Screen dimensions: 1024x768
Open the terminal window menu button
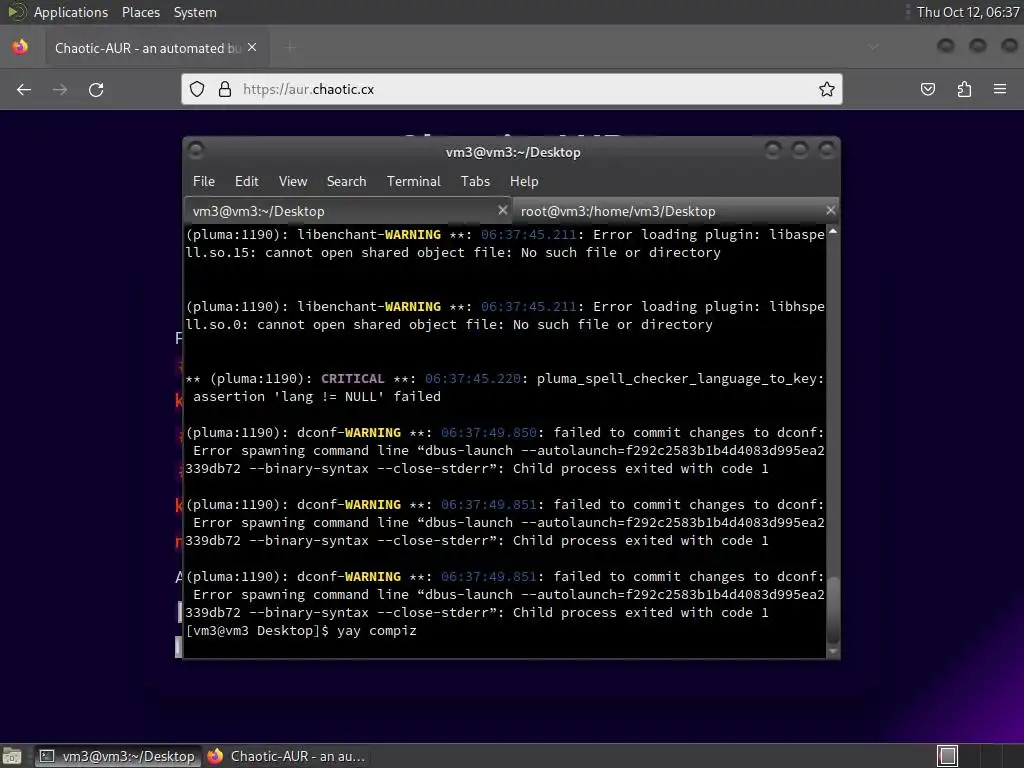(196, 151)
